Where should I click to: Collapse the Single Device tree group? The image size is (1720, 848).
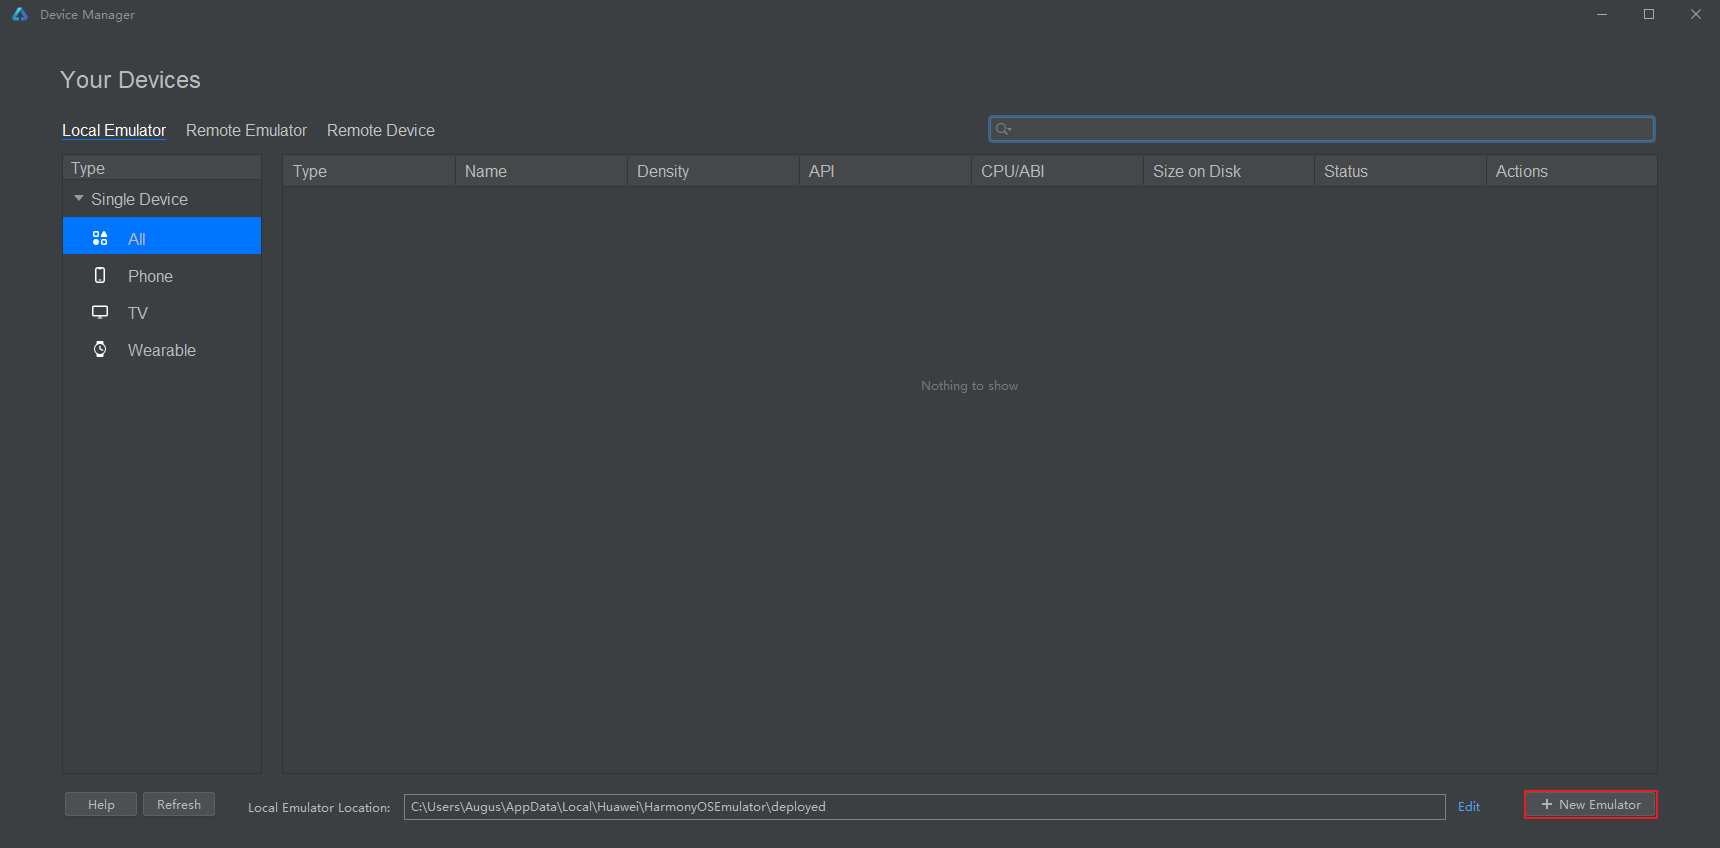[79, 198]
